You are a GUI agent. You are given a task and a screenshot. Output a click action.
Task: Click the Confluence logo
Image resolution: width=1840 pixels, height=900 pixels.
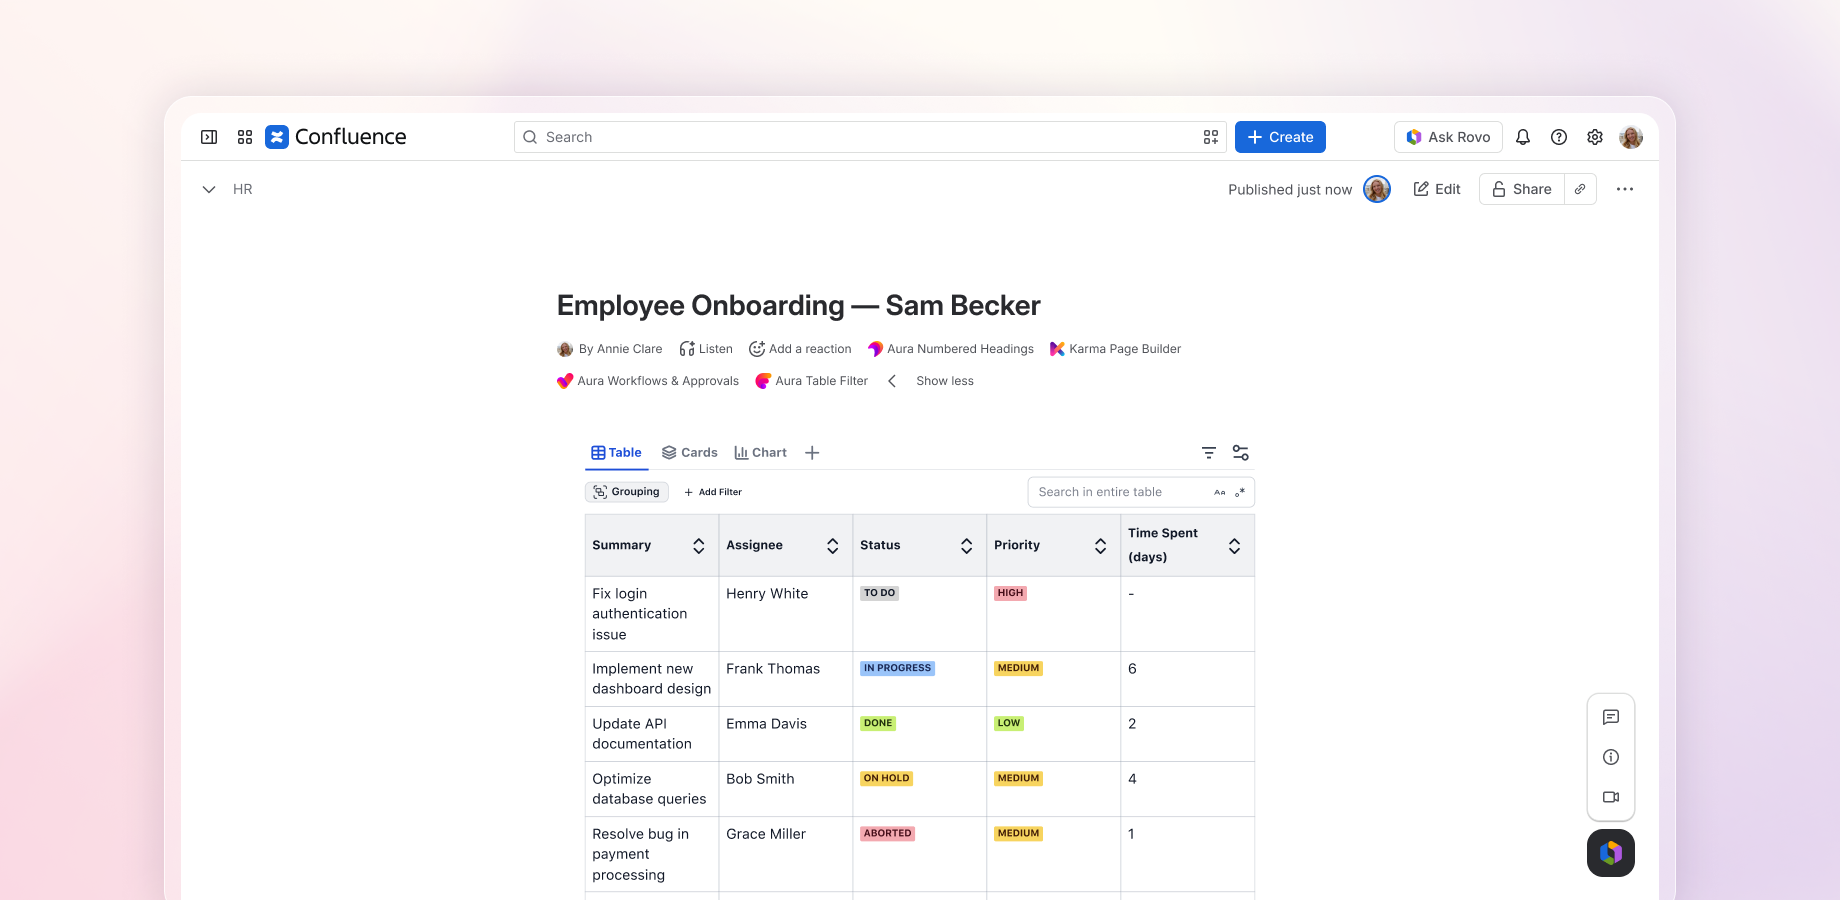pyautogui.click(x=336, y=137)
